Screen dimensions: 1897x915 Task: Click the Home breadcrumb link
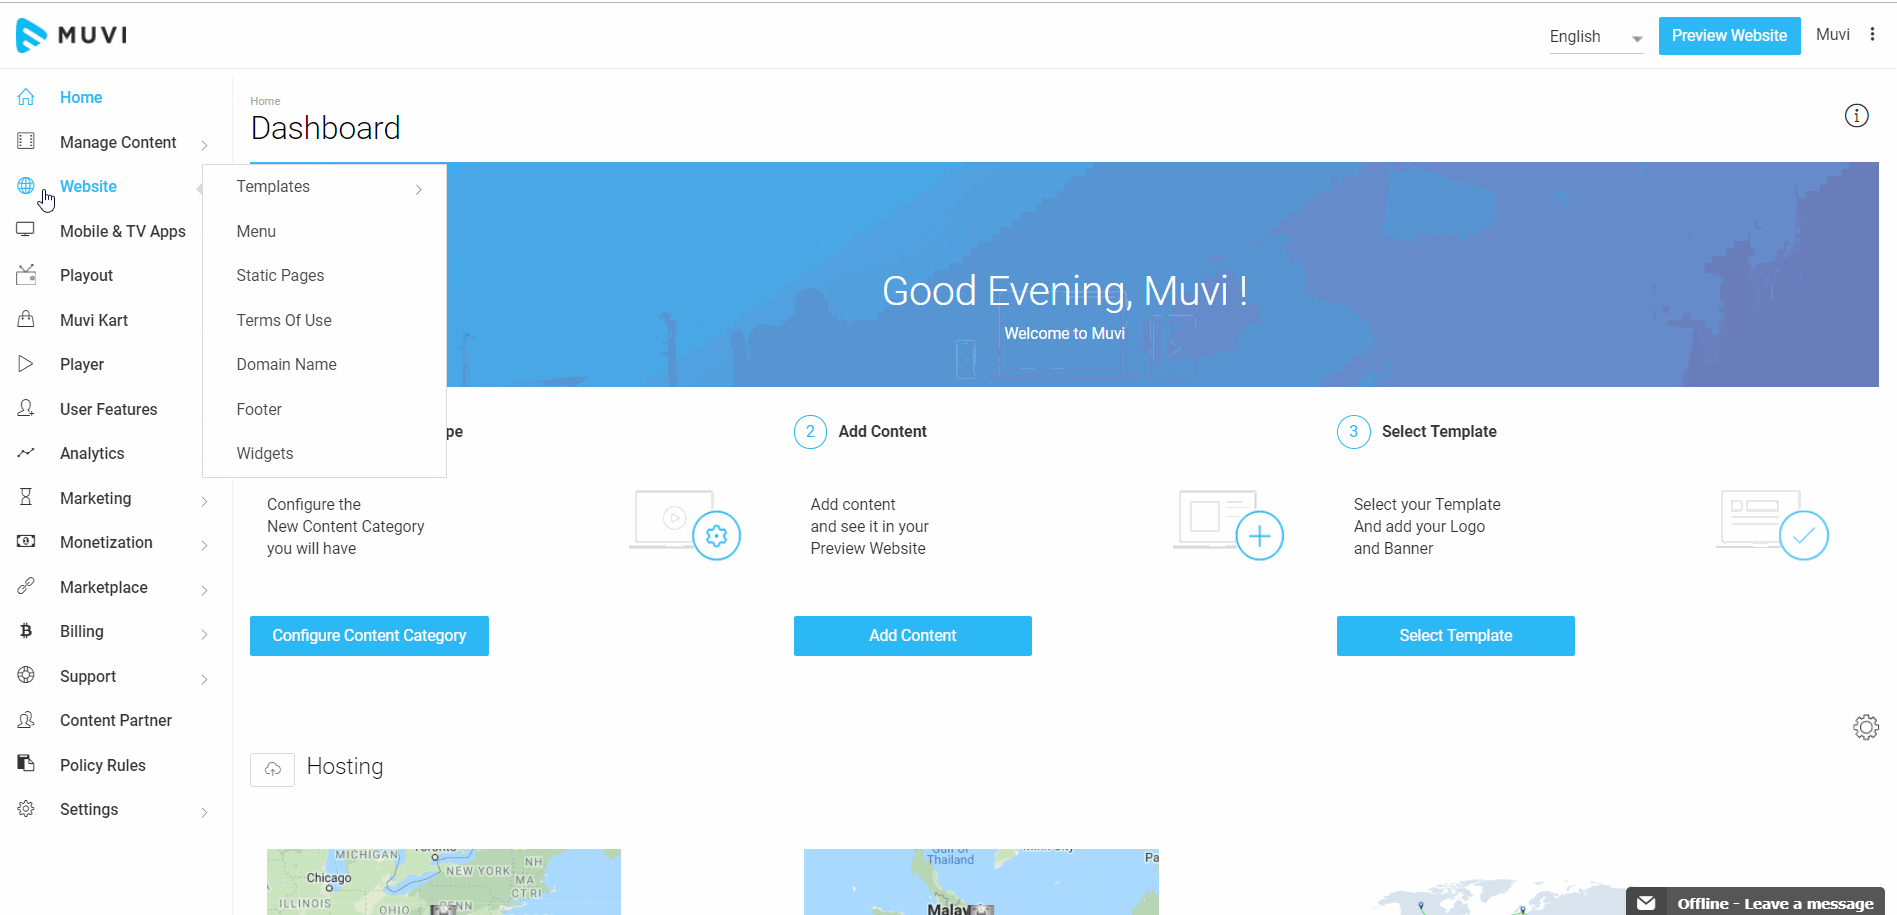(265, 101)
